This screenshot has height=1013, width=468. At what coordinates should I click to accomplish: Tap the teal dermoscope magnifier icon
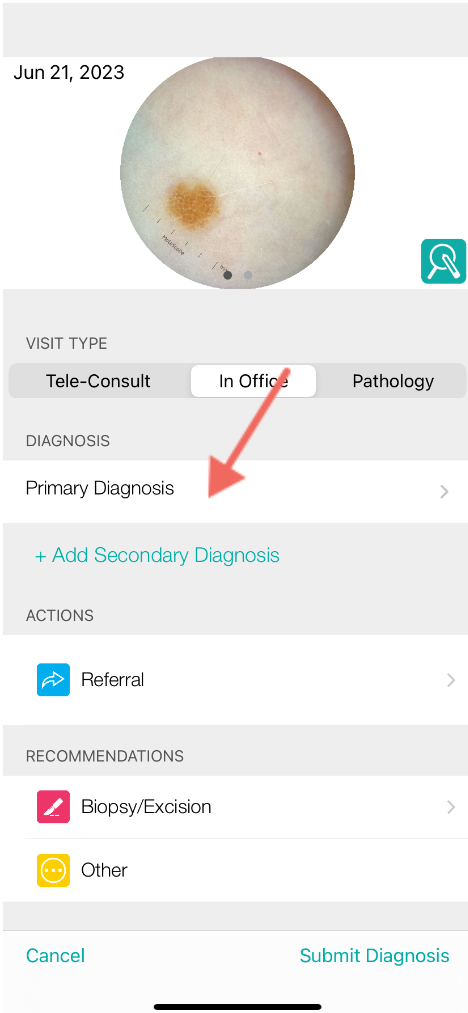tap(443, 261)
